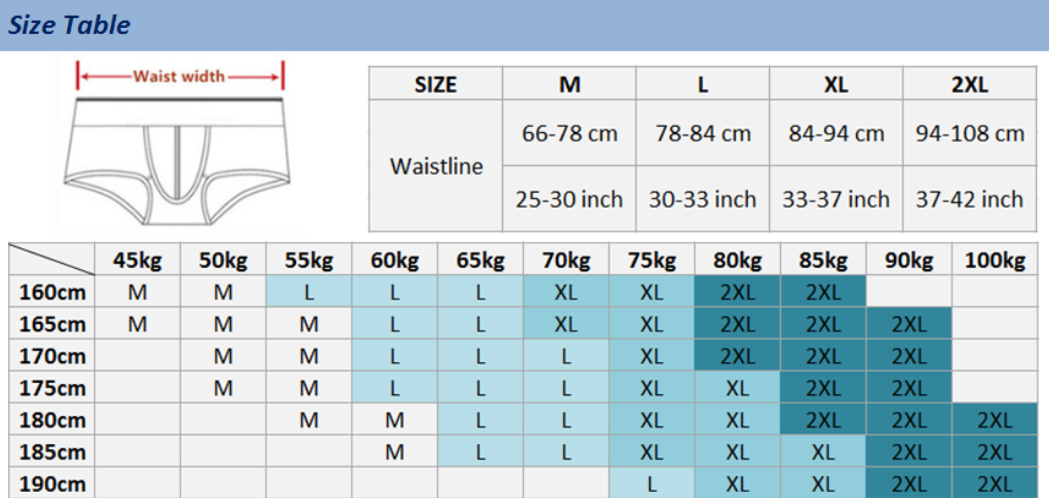Click the 175cm height row header
Image resolution: width=1049 pixels, height=498 pixels.
[53, 389]
